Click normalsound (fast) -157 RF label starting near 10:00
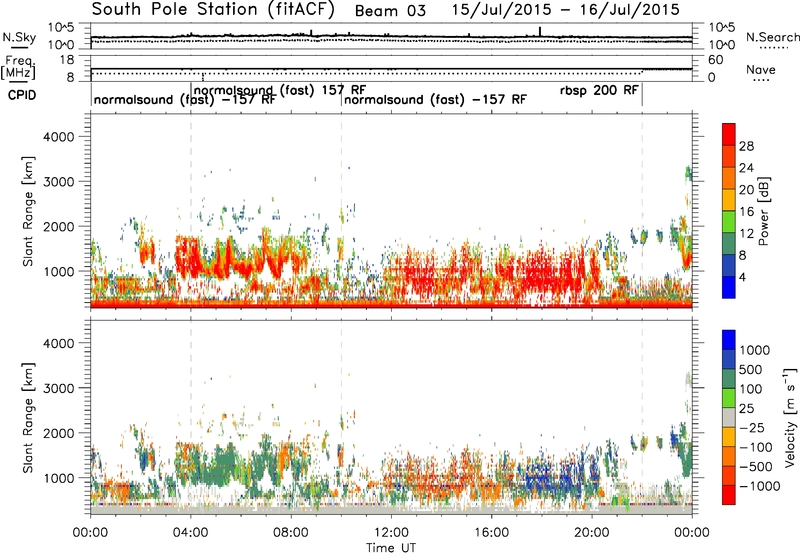This screenshot has height=554, width=800. [435, 99]
